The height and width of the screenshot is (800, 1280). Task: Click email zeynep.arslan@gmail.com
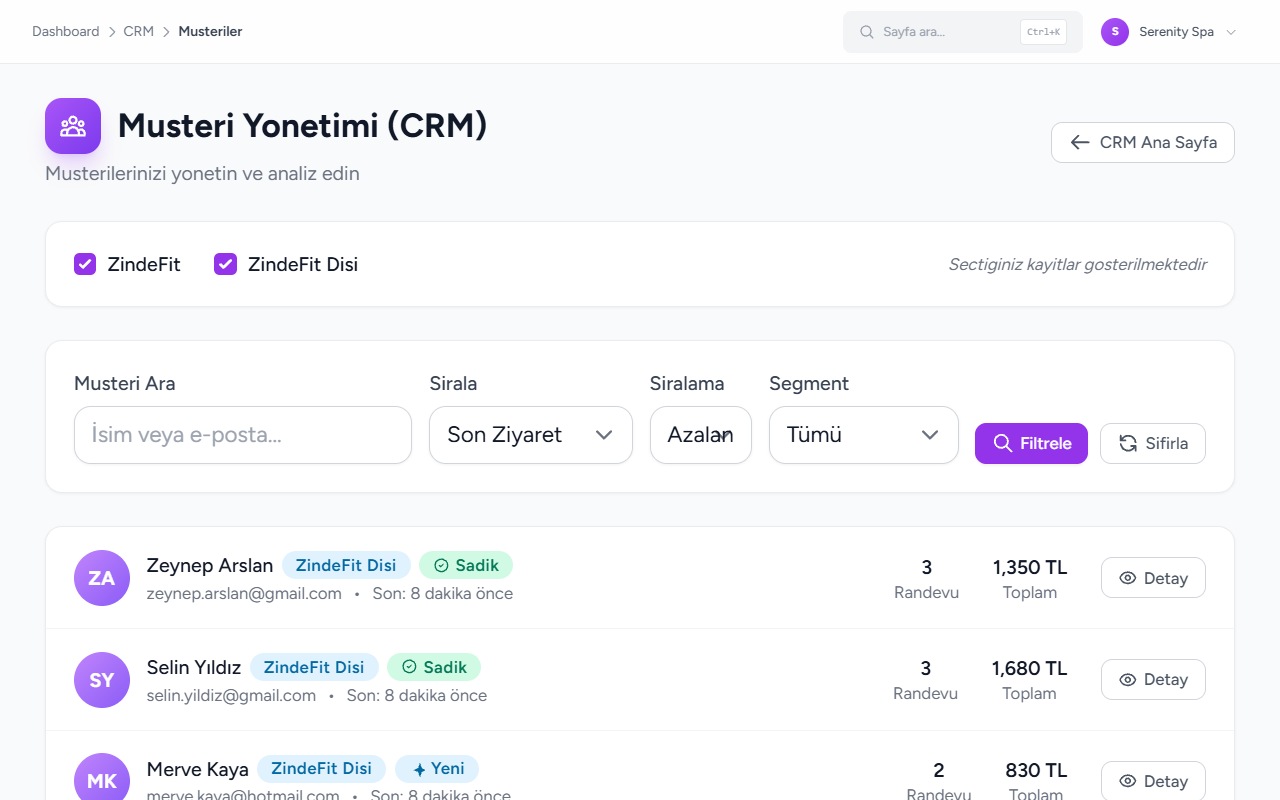click(244, 593)
